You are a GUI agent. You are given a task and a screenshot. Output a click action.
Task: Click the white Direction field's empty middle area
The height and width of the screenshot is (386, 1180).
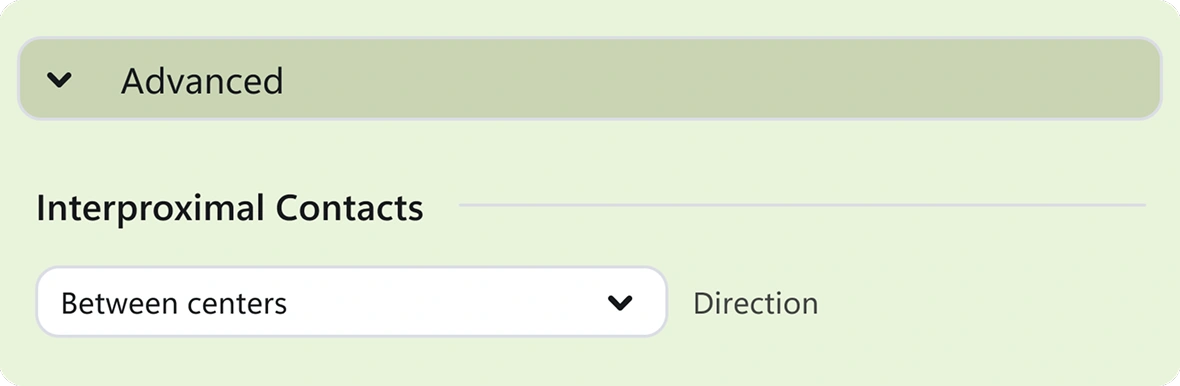click(x=444, y=302)
